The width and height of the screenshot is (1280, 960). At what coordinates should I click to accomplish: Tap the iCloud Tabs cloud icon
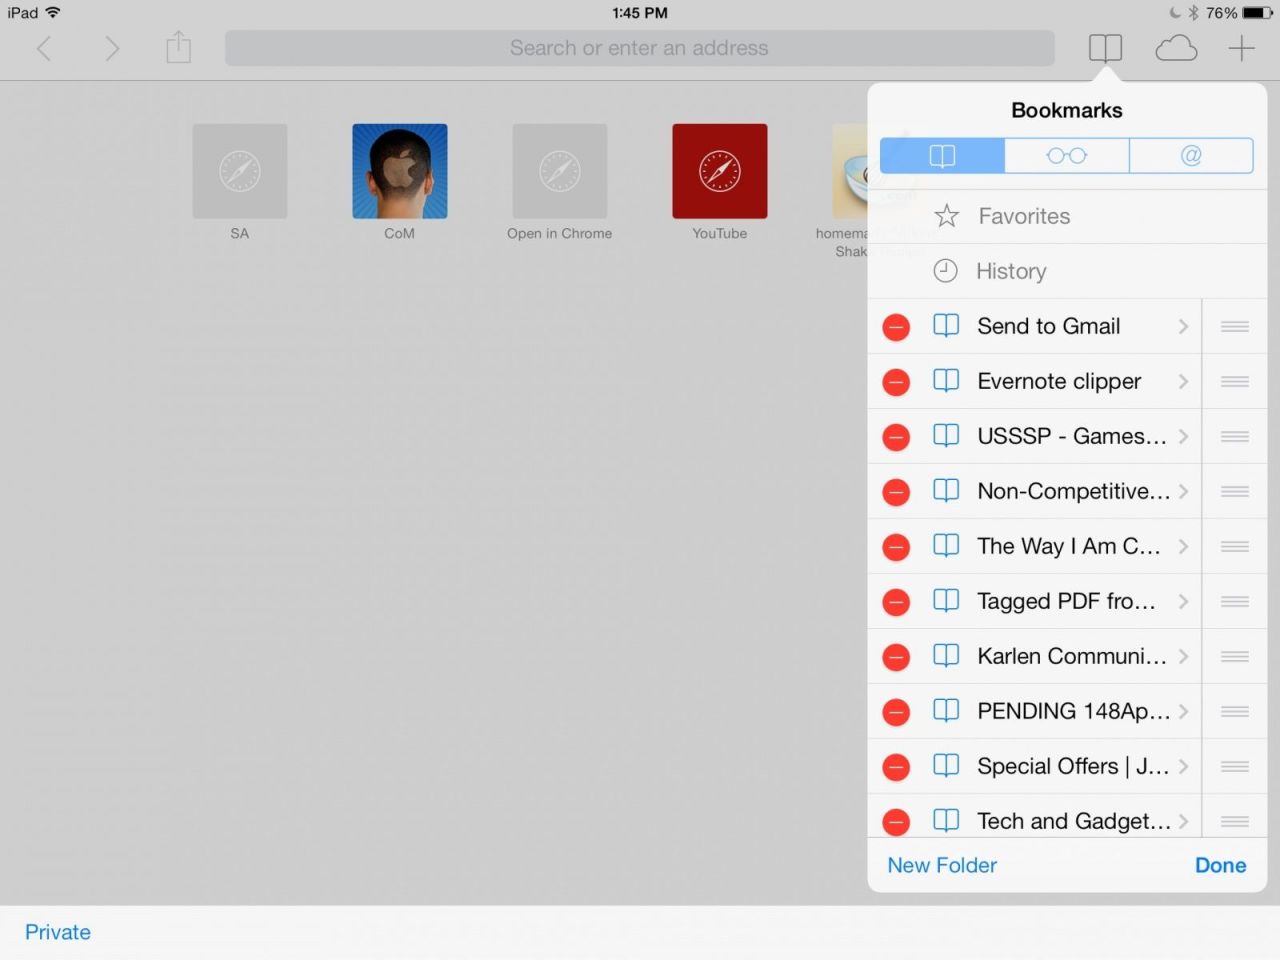[1175, 47]
